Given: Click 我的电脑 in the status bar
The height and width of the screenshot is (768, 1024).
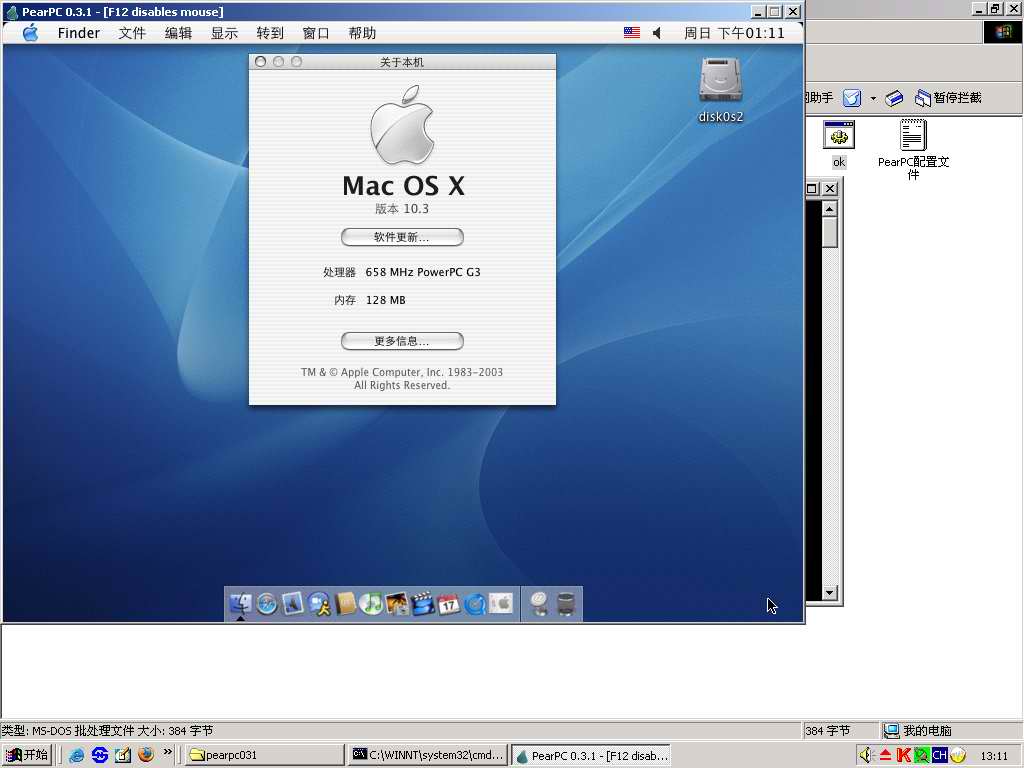Looking at the screenshot, I should 919,731.
